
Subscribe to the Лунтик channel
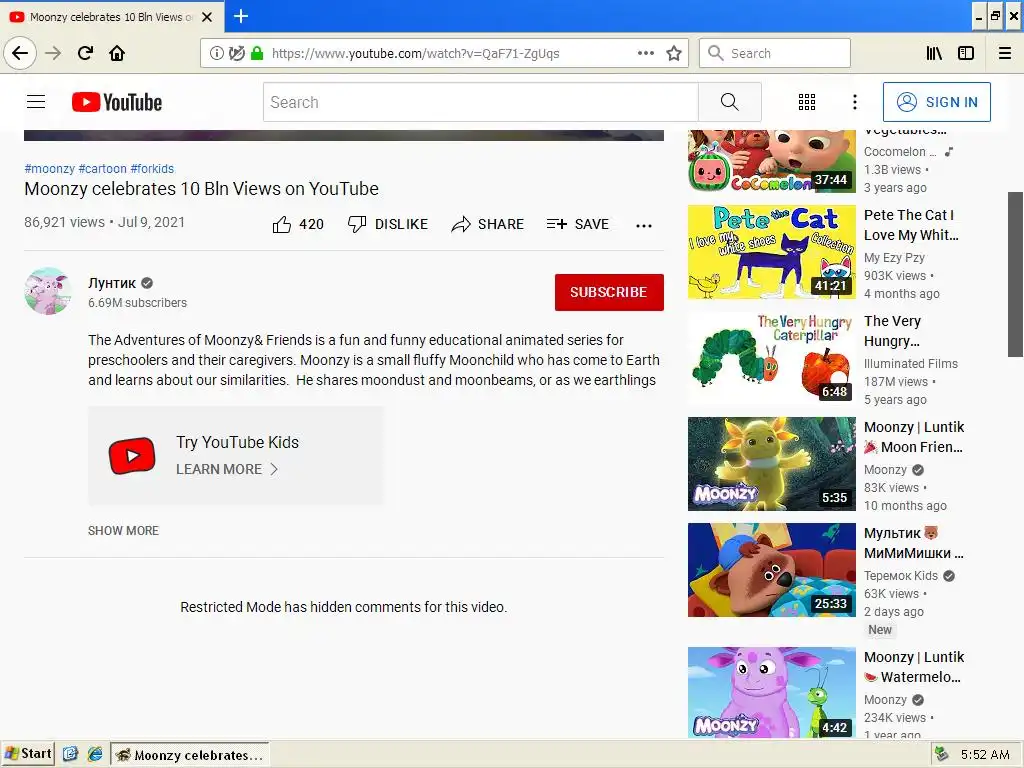click(609, 292)
